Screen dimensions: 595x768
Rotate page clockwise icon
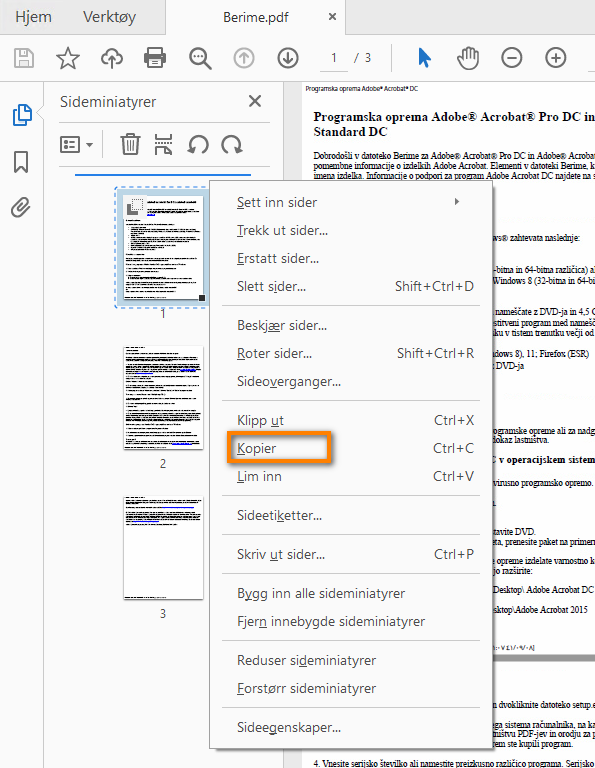coord(232,144)
